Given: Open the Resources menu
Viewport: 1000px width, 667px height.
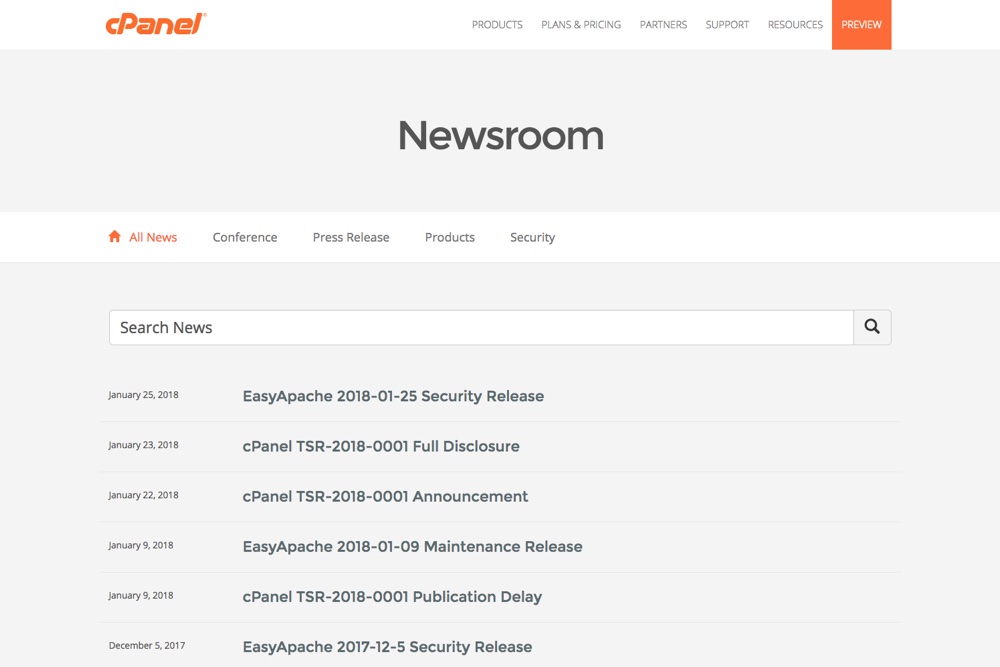Looking at the screenshot, I should tap(795, 24).
